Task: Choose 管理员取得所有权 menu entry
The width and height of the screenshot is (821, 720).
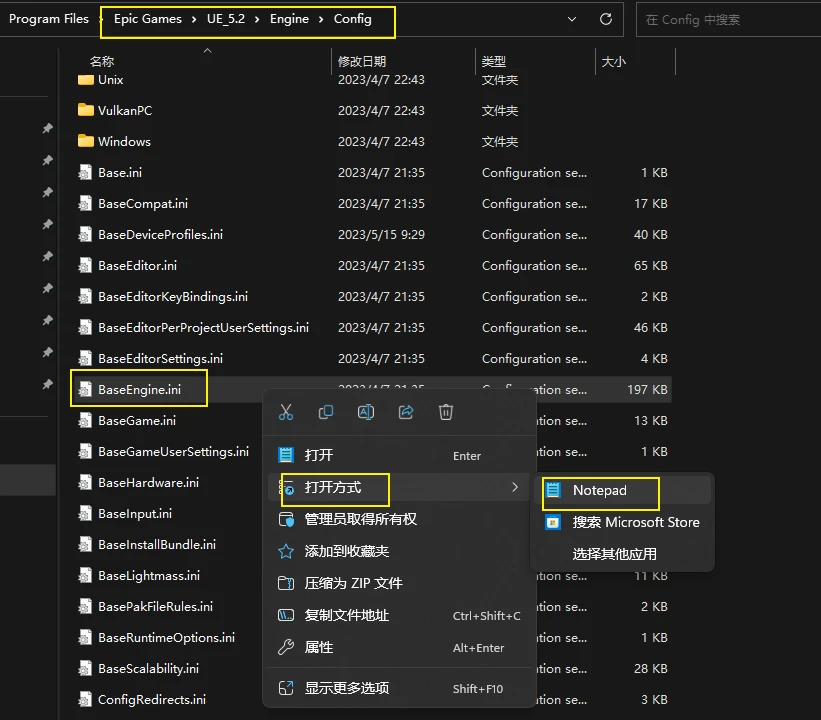Action: [399, 519]
